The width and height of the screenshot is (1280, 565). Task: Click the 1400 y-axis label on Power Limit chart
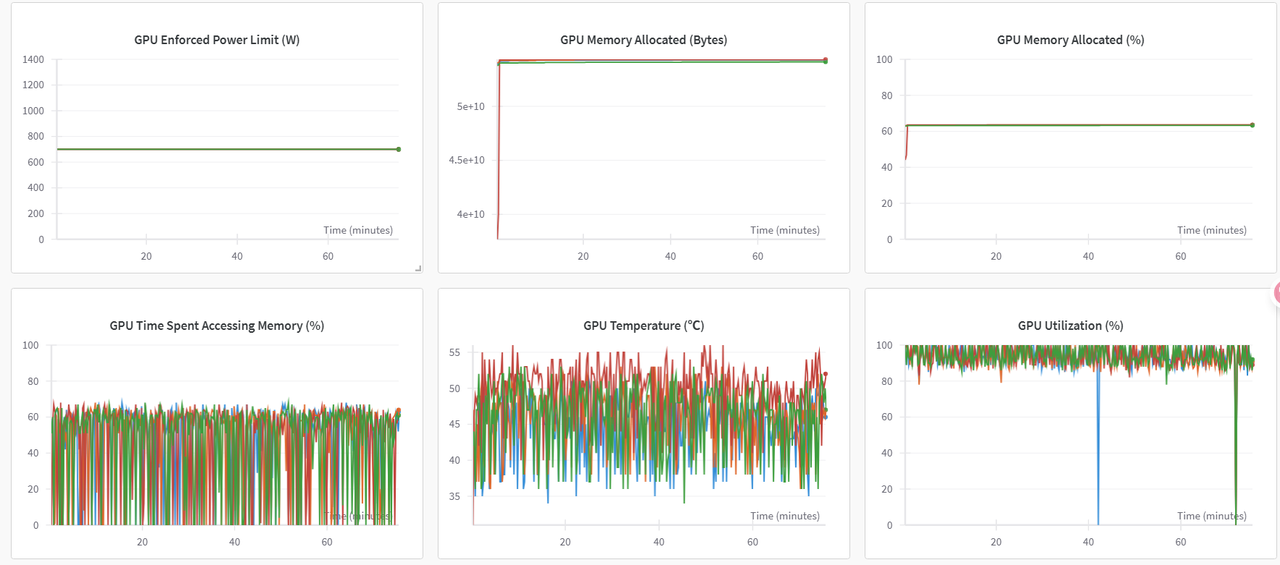click(x=33, y=59)
